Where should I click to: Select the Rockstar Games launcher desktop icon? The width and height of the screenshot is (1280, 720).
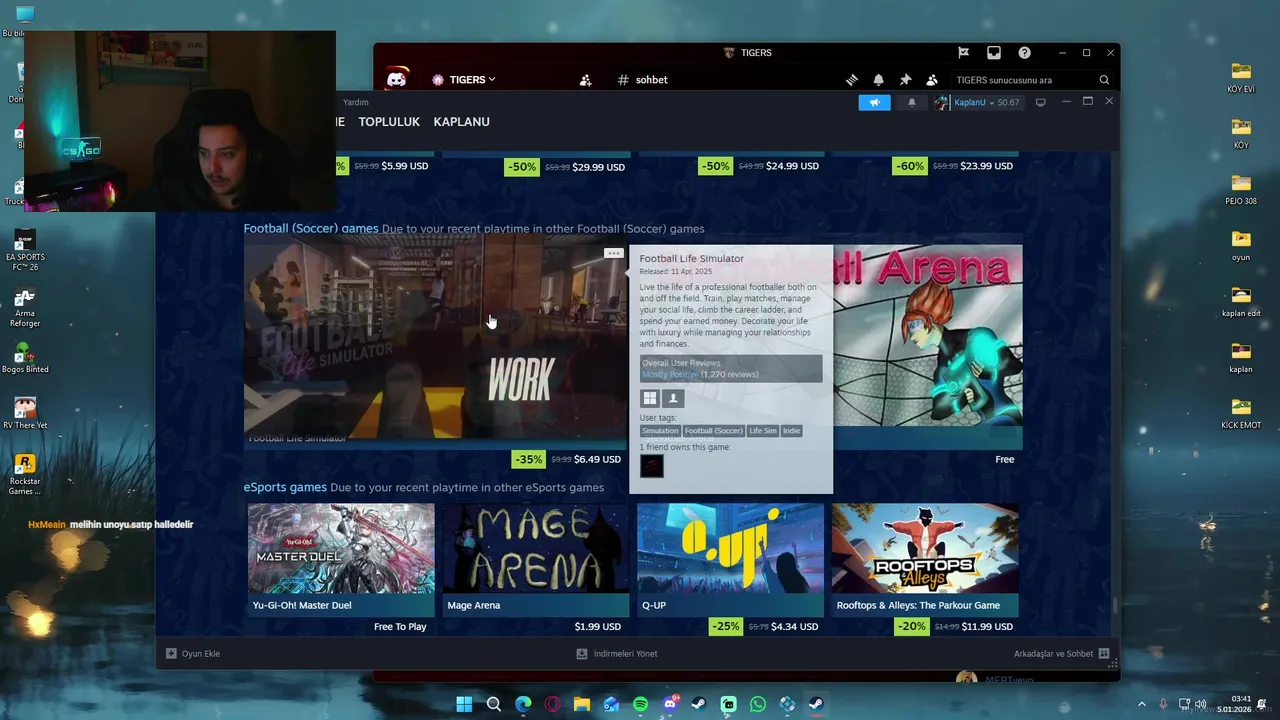coord(25,474)
